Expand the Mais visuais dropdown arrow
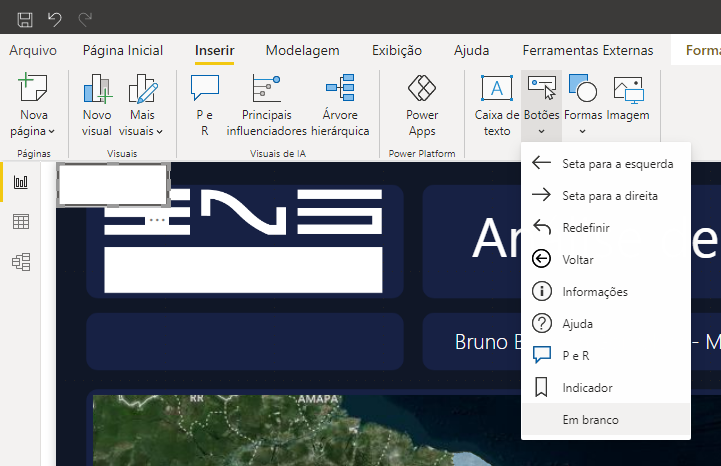721x466 pixels. 160,132
